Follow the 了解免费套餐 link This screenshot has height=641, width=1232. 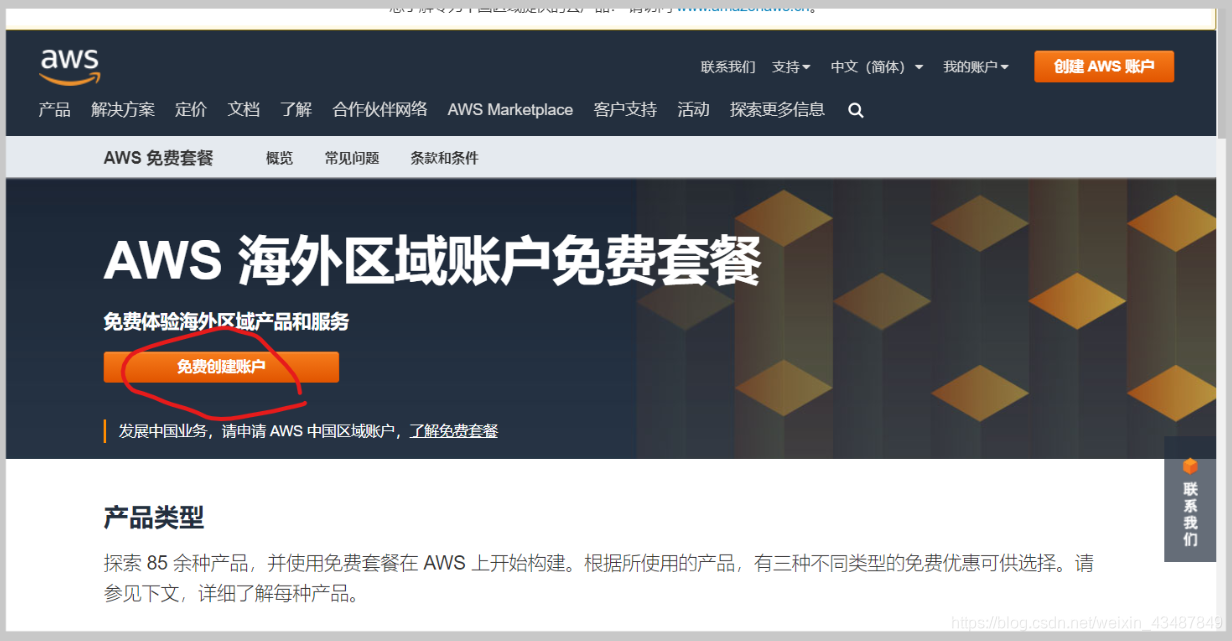(x=453, y=431)
